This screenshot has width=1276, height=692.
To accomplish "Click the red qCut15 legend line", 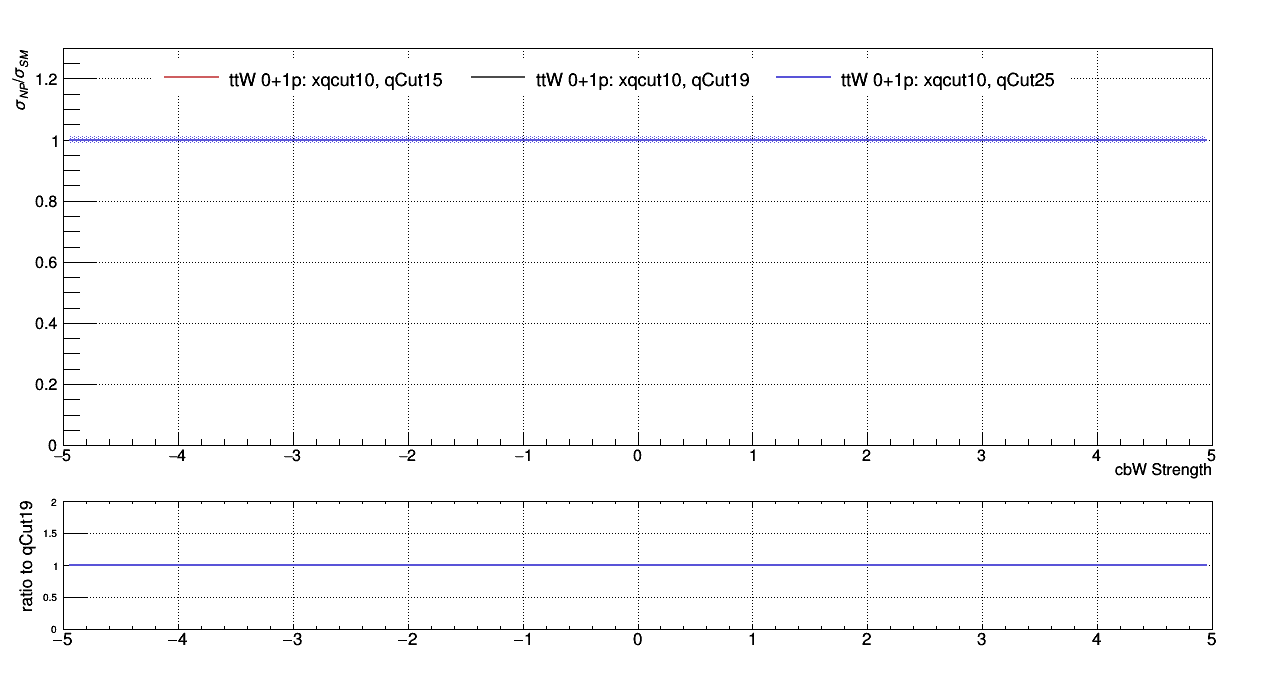I will (x=191, y=77).
